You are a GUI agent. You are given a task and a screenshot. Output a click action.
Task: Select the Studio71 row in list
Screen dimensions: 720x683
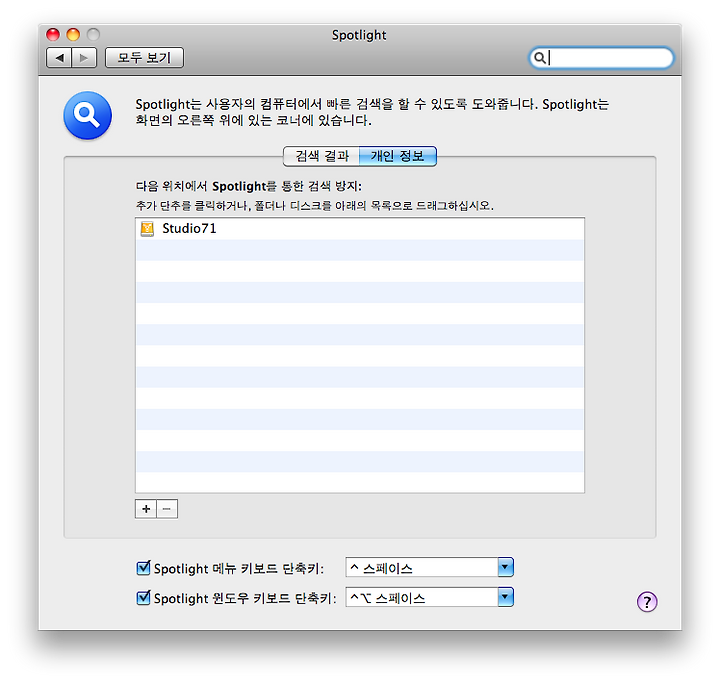360,229
